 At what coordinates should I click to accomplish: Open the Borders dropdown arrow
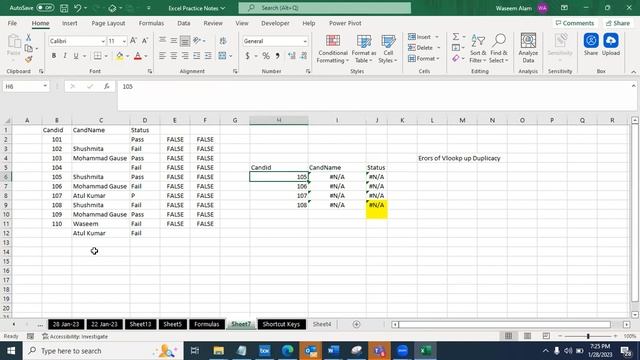click(106, 56)
